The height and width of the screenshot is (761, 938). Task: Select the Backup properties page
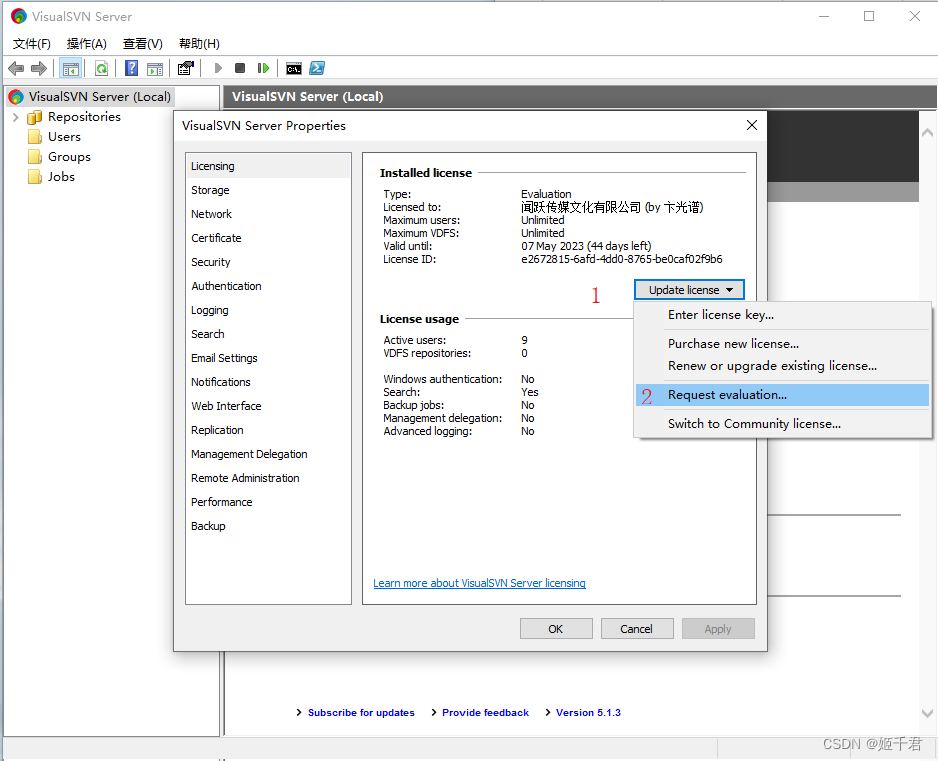click(268, 526)
